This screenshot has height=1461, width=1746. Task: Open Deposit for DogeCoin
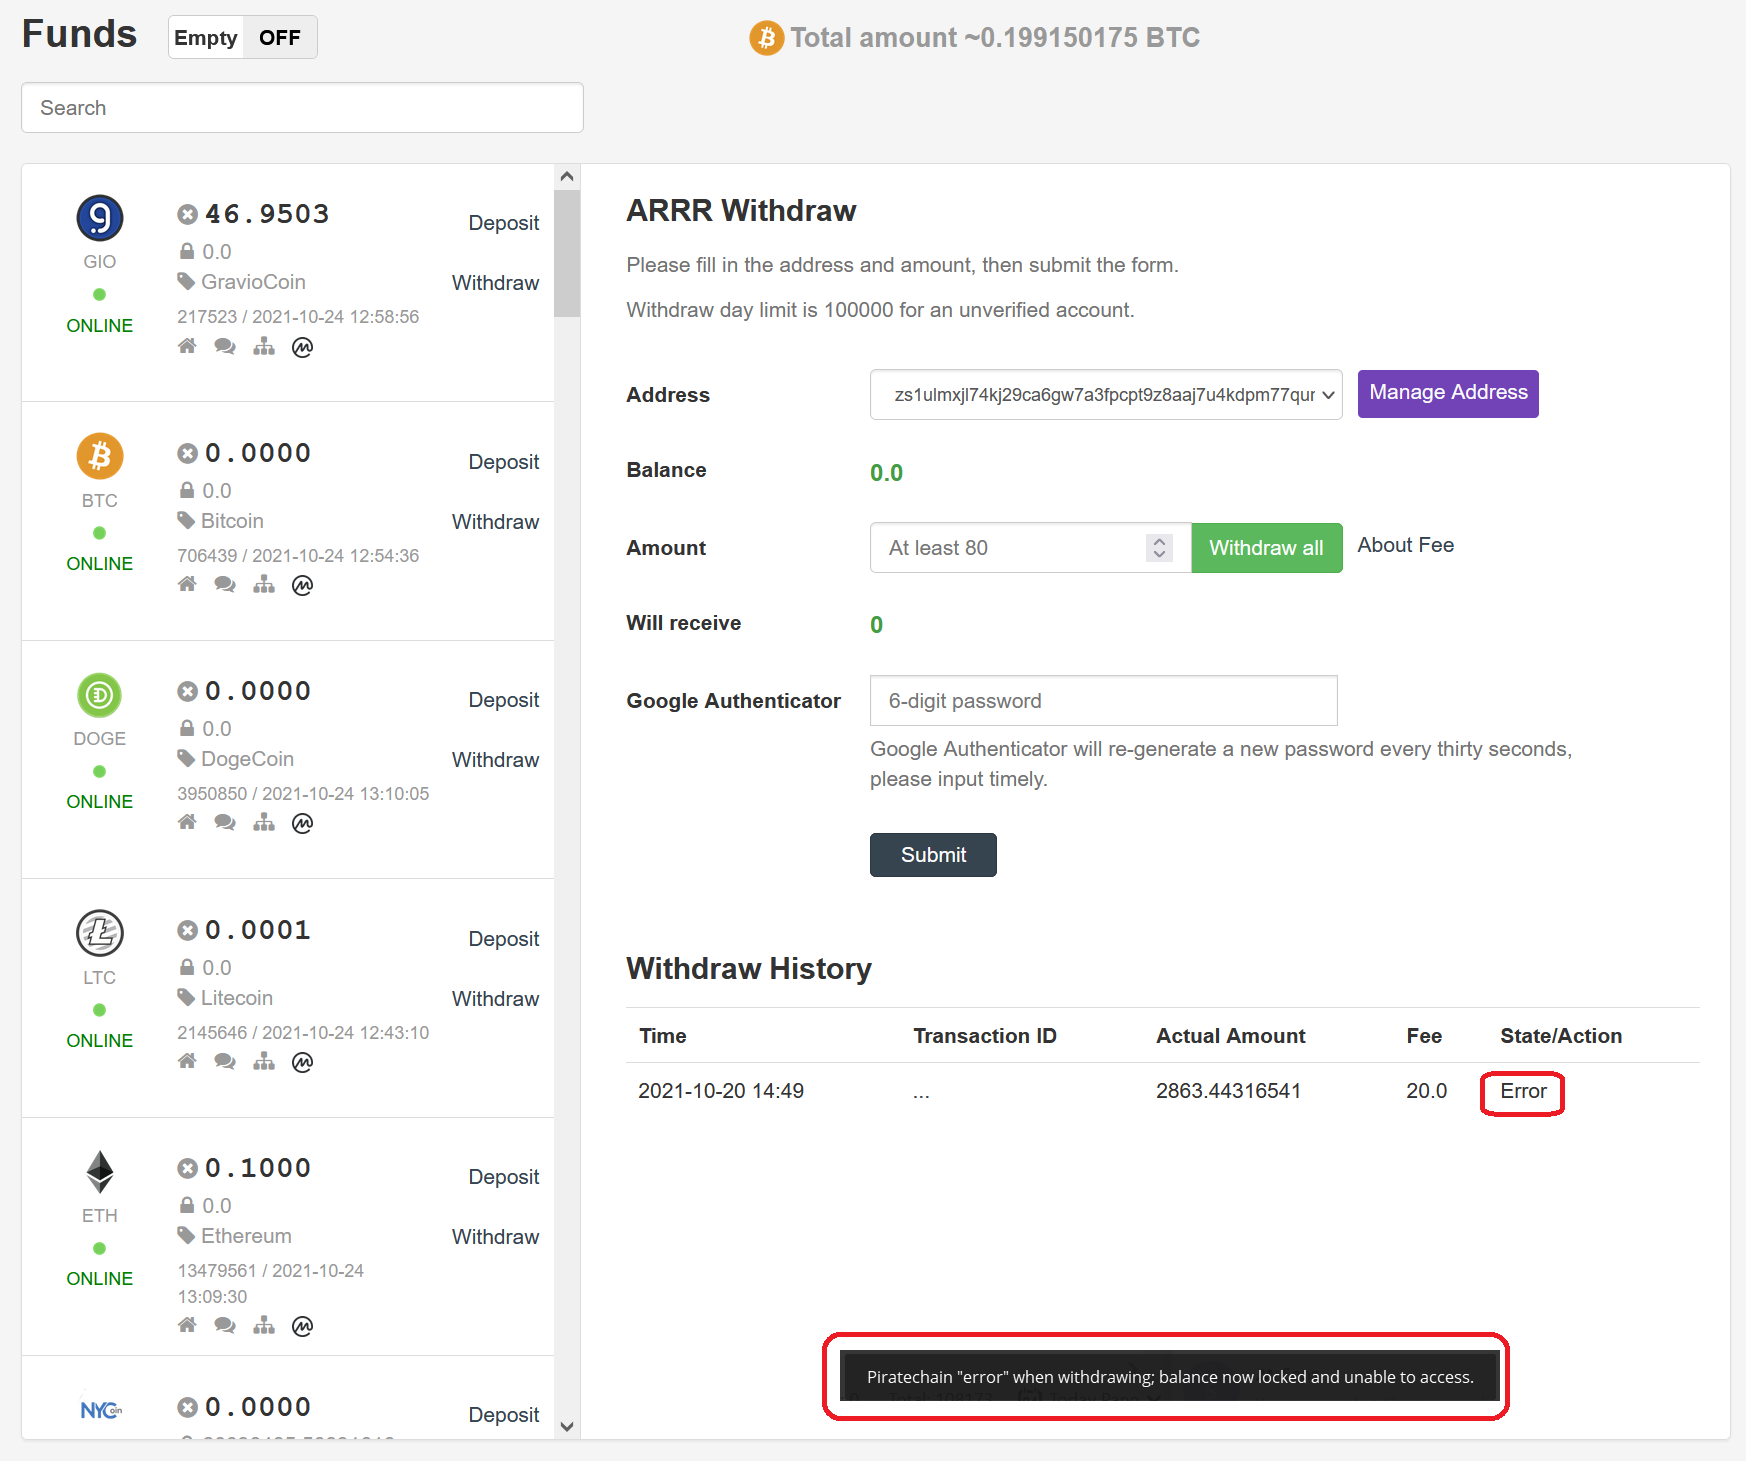pos(503,700)
